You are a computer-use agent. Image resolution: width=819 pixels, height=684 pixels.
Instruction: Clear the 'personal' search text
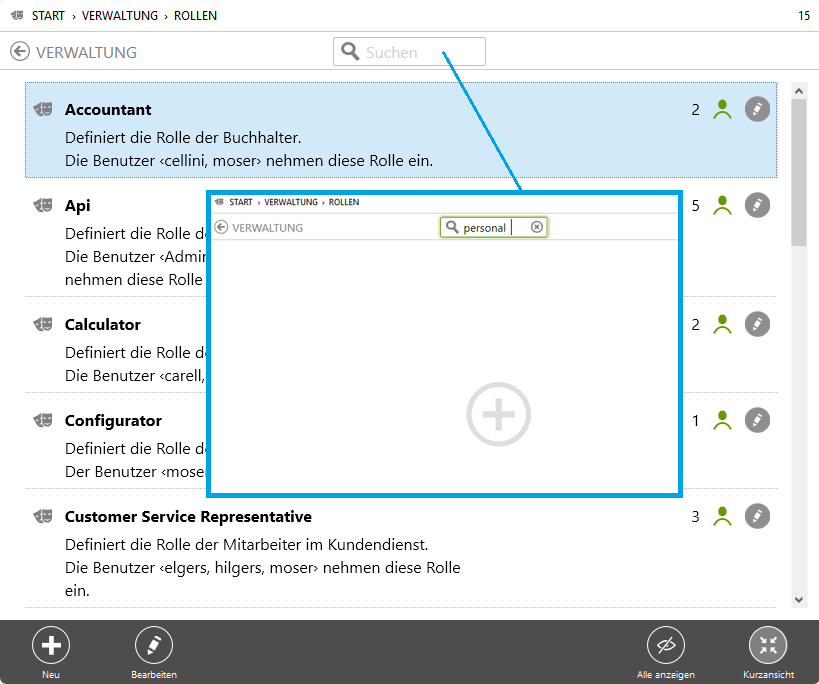coord(537,228)
